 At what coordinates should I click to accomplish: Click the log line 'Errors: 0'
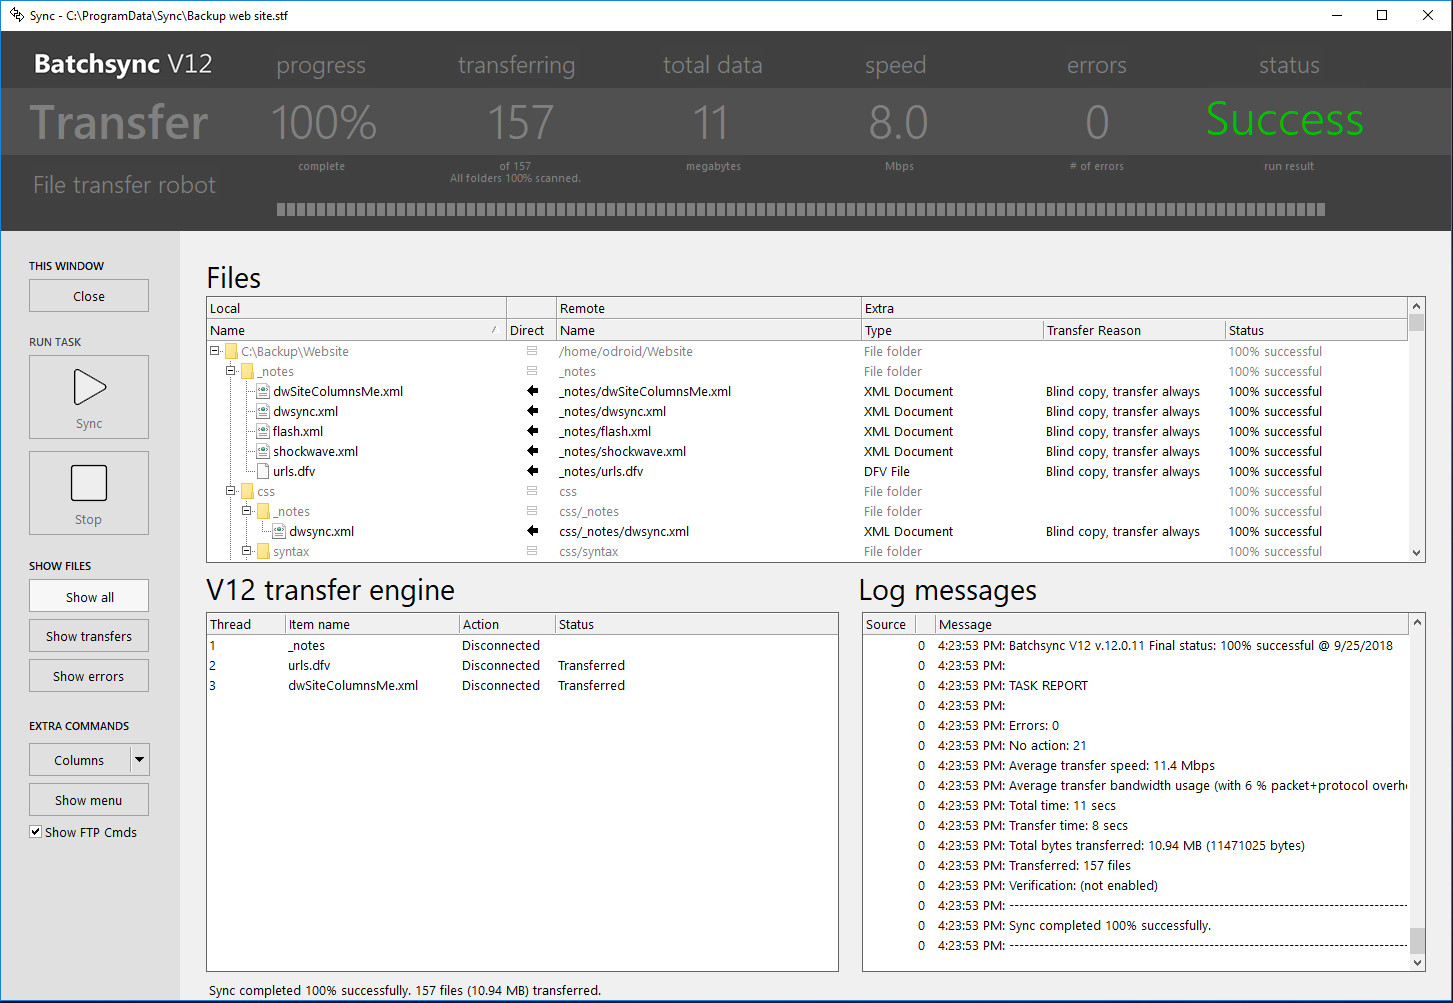click(x=1135, y=725)
